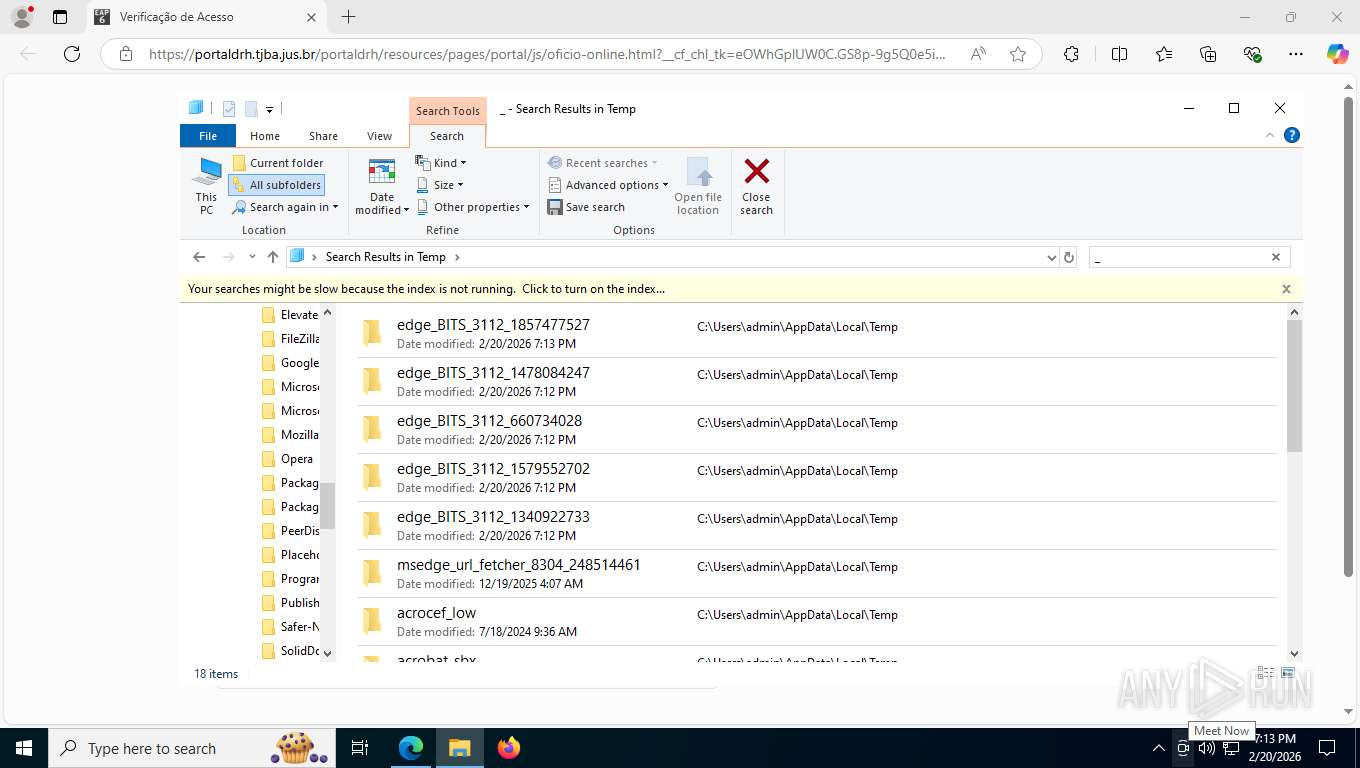This screenshot has height=768, width=1360.
Task: Open new Edge tab plus button
Action: (x=348, y=17)
